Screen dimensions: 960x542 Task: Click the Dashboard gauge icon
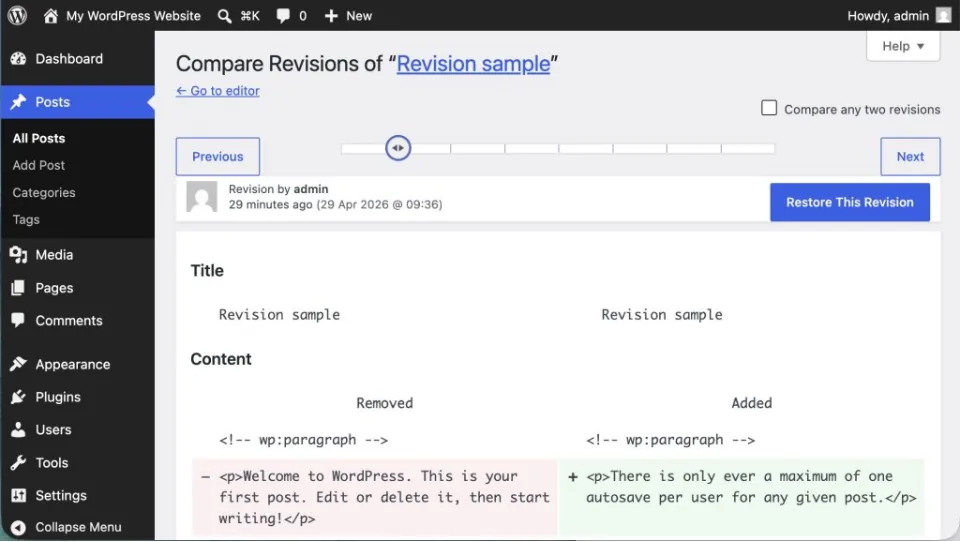(18, 59)
